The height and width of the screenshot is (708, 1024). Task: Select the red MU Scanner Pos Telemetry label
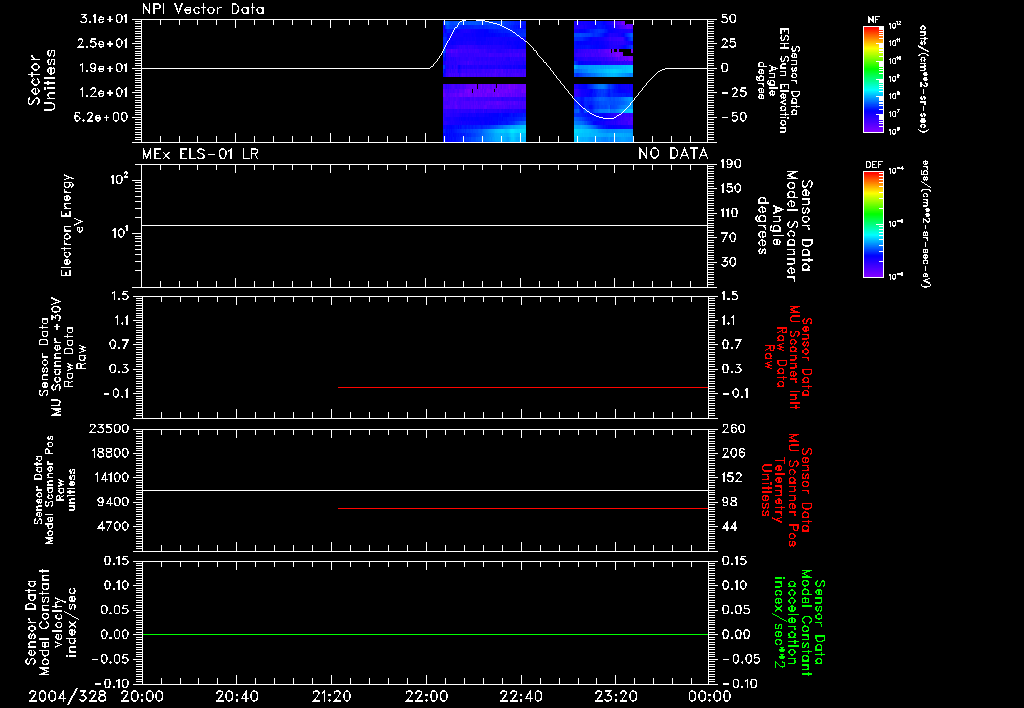coord(787,490)
